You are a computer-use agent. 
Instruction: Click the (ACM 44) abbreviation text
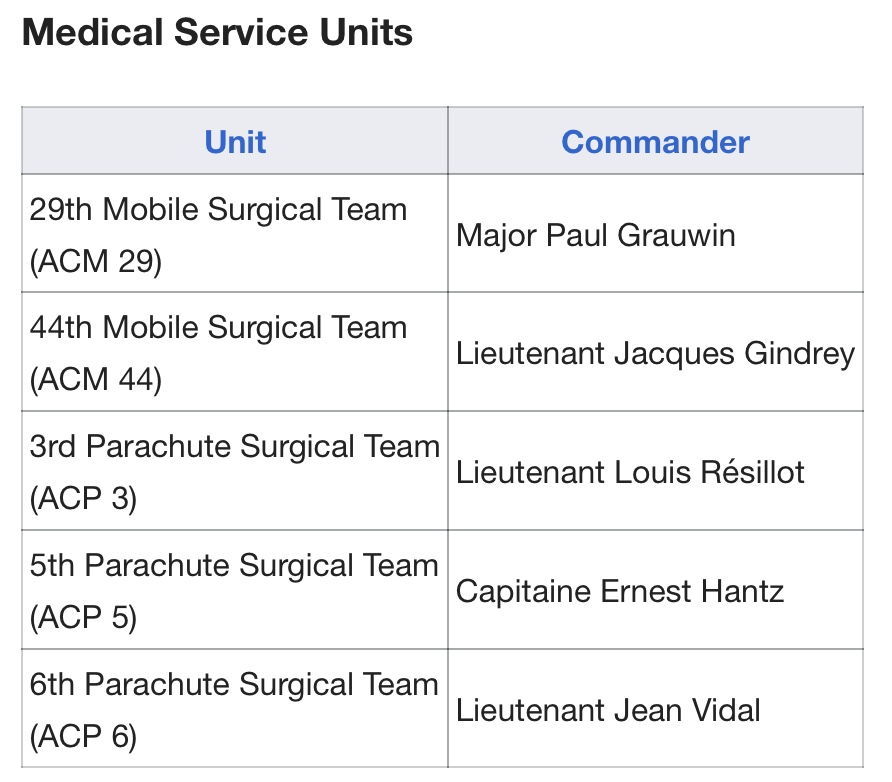tap(96, 380)
